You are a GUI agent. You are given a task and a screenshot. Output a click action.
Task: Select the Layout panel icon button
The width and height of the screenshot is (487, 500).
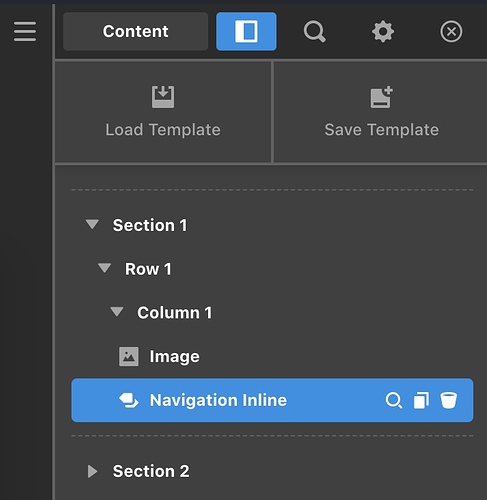(246, 32)
